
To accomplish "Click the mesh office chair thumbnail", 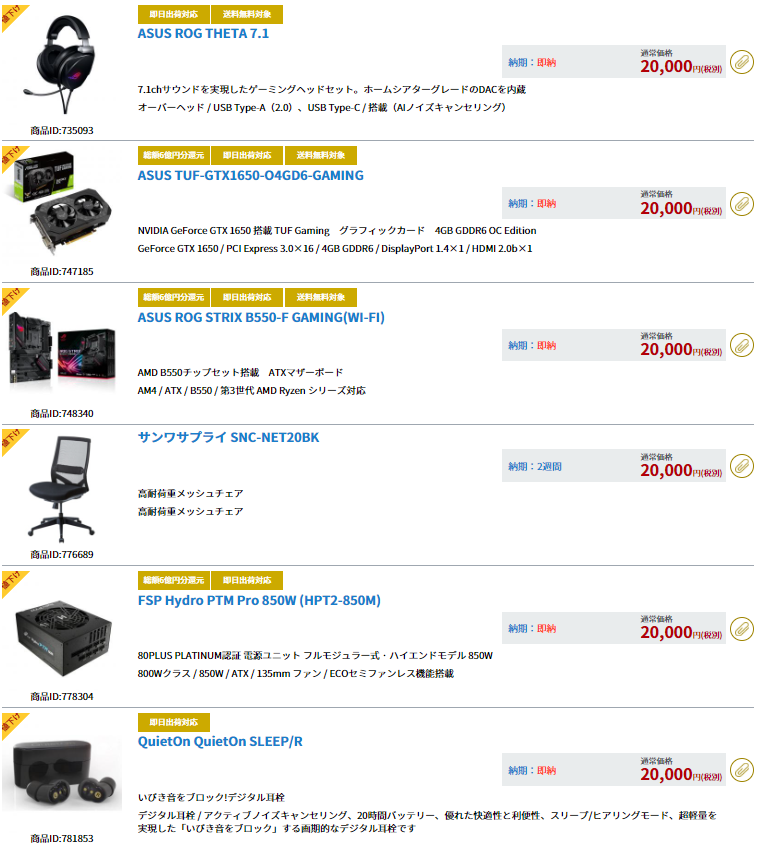I will tap(61, 488).
